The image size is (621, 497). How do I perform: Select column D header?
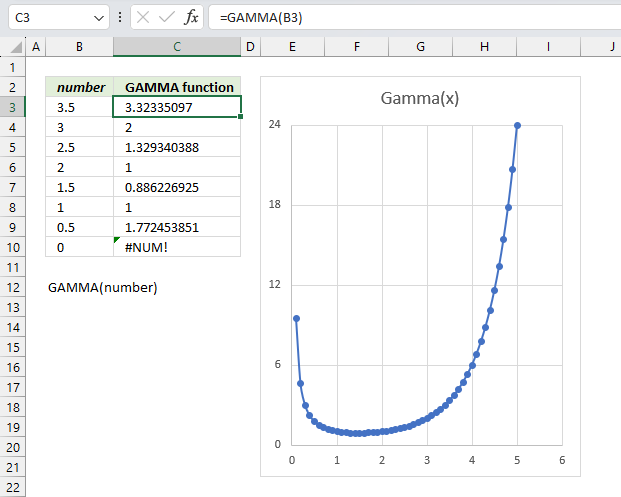pos(250,47)
